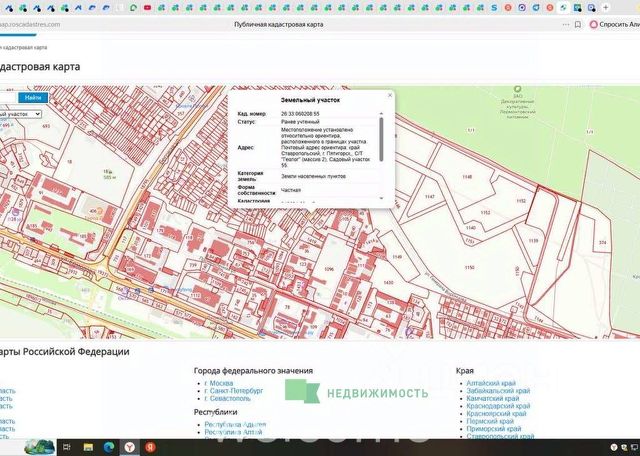Open the земельный участок type dropdown
The height and width of the screenshot is (456, 640).
click(x=20, y=114)
